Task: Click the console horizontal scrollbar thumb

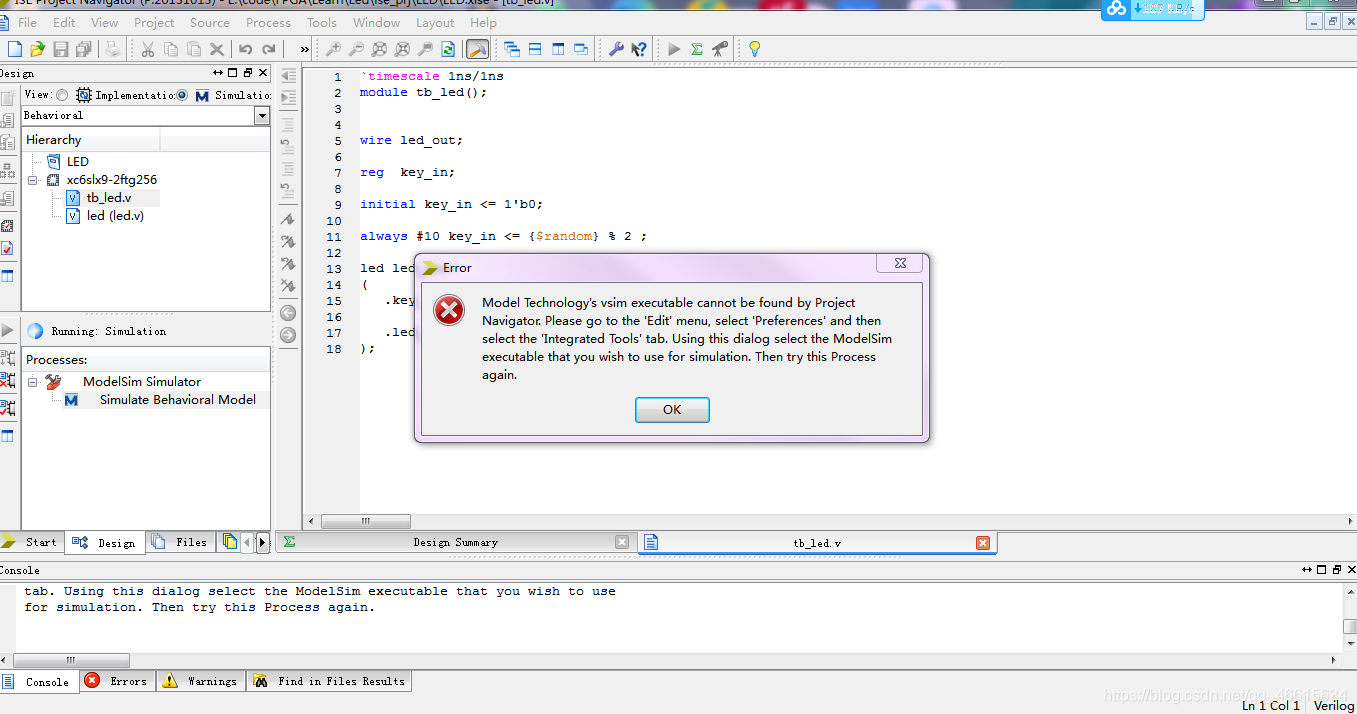Action: (x=71, y=660)
